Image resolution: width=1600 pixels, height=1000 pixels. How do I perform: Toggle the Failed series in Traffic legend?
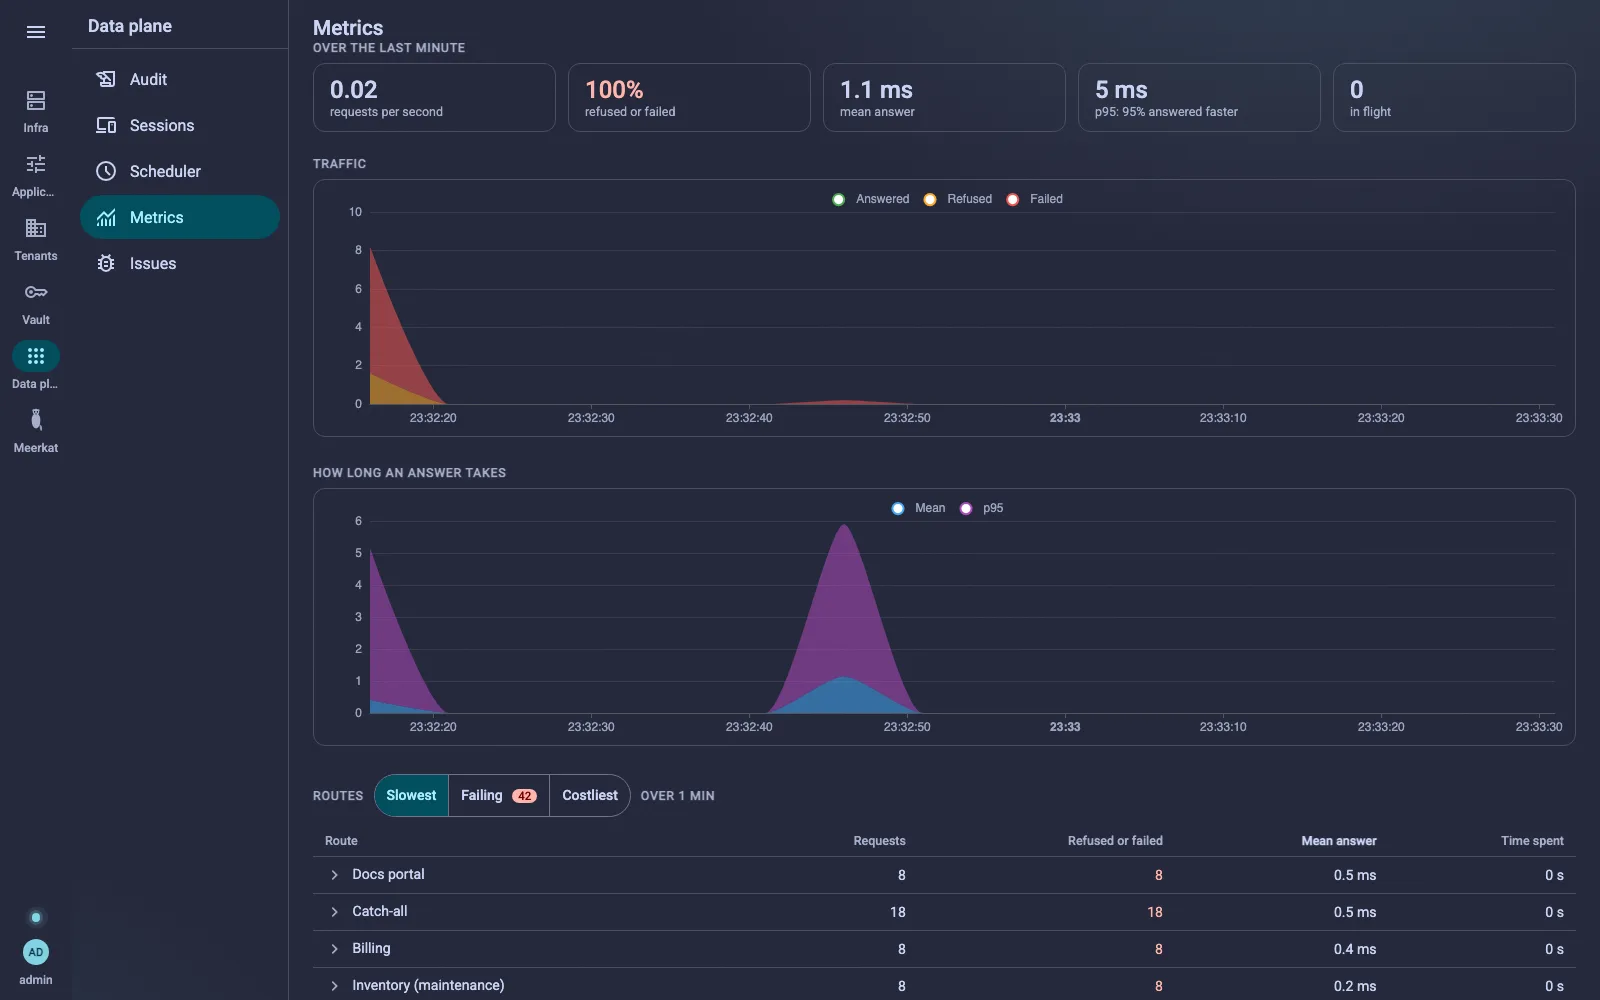1034,199
